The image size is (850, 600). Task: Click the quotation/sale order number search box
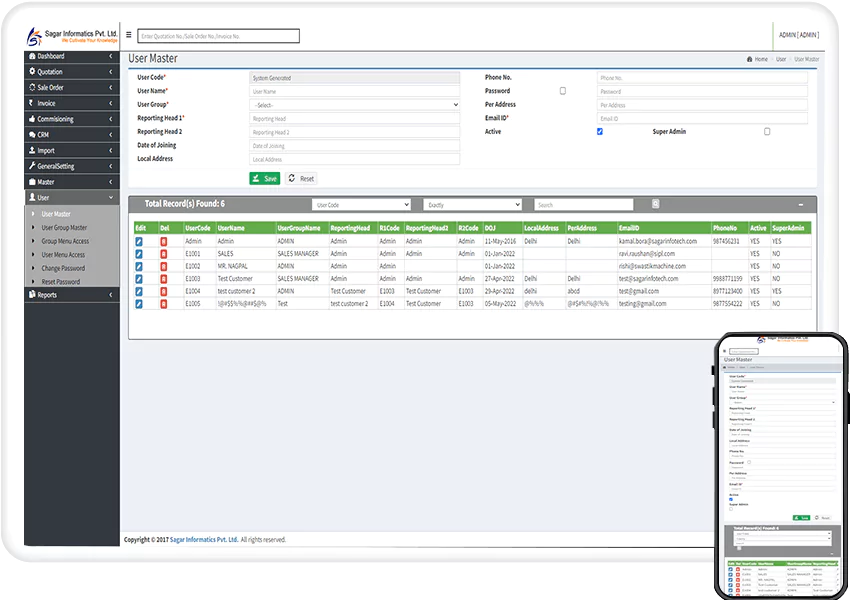tap(218, 36)
